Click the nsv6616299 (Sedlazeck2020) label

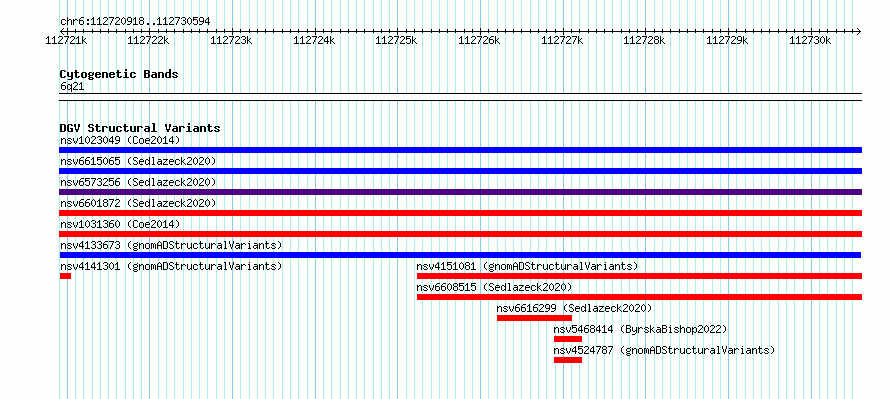574,308
